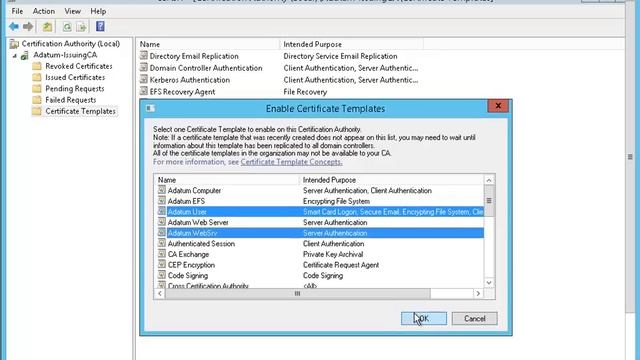This screenshot has width=640, height=360.
Task: Click the Adatum Computer template icon in dialog
Action: (162, 190)
